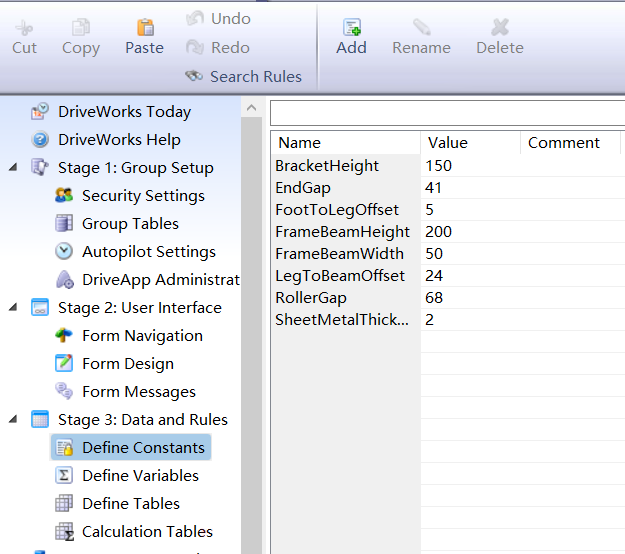Click the Paste clipboard icon
This screenshot has height=554, width=625.
145,28
